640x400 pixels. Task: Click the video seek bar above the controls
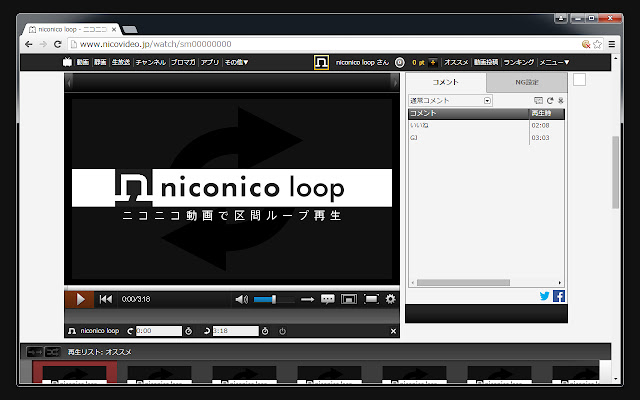pos(232,288)
